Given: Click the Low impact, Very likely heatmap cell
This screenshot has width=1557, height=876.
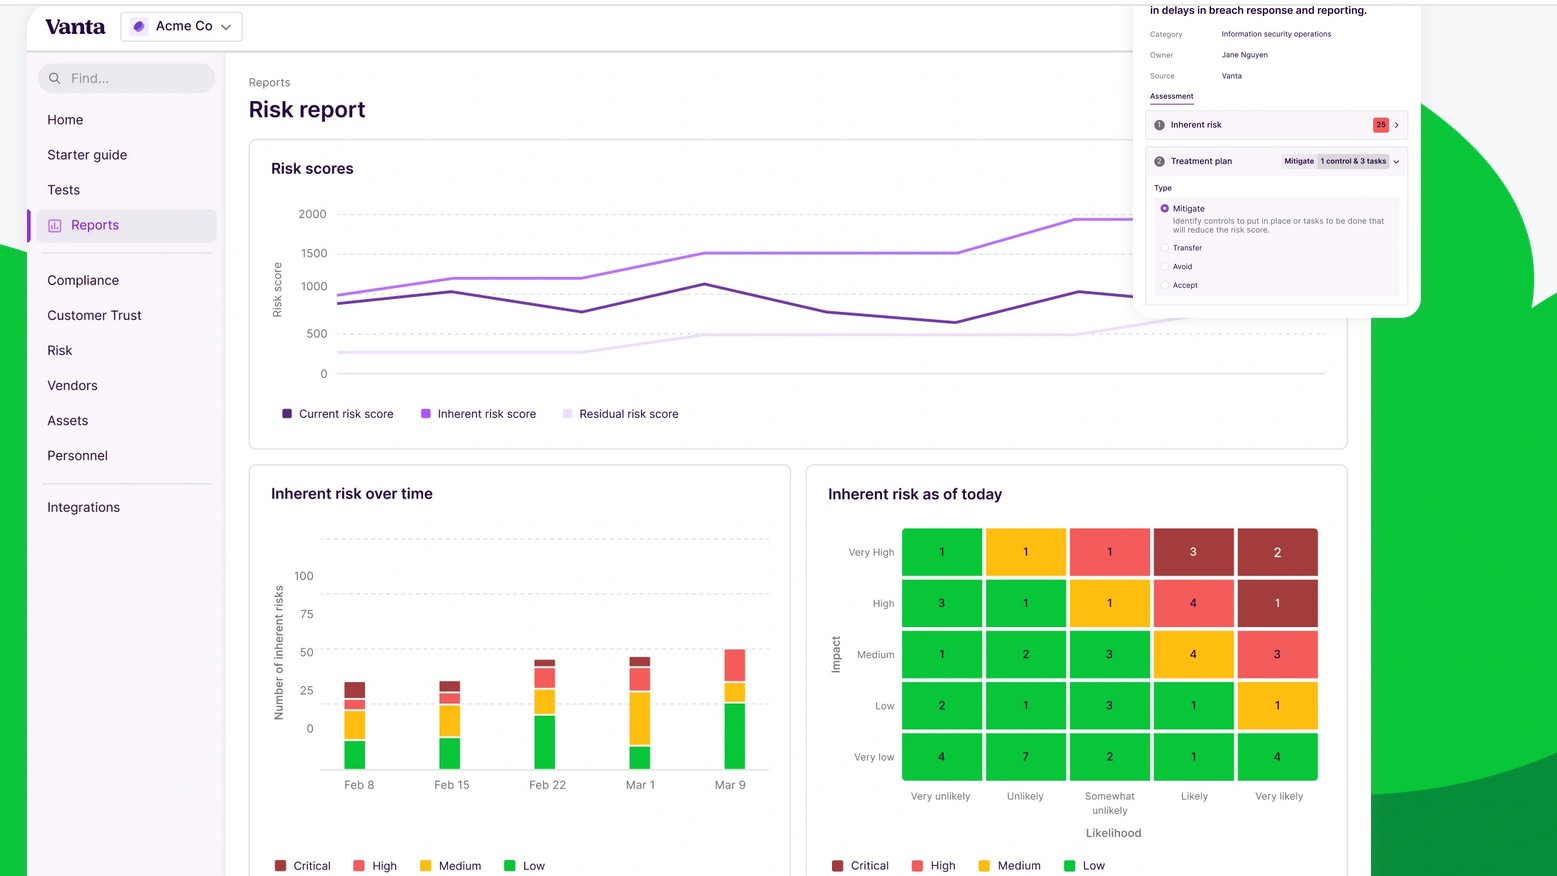Looking at the screenshot, I should coord(1277,706).
